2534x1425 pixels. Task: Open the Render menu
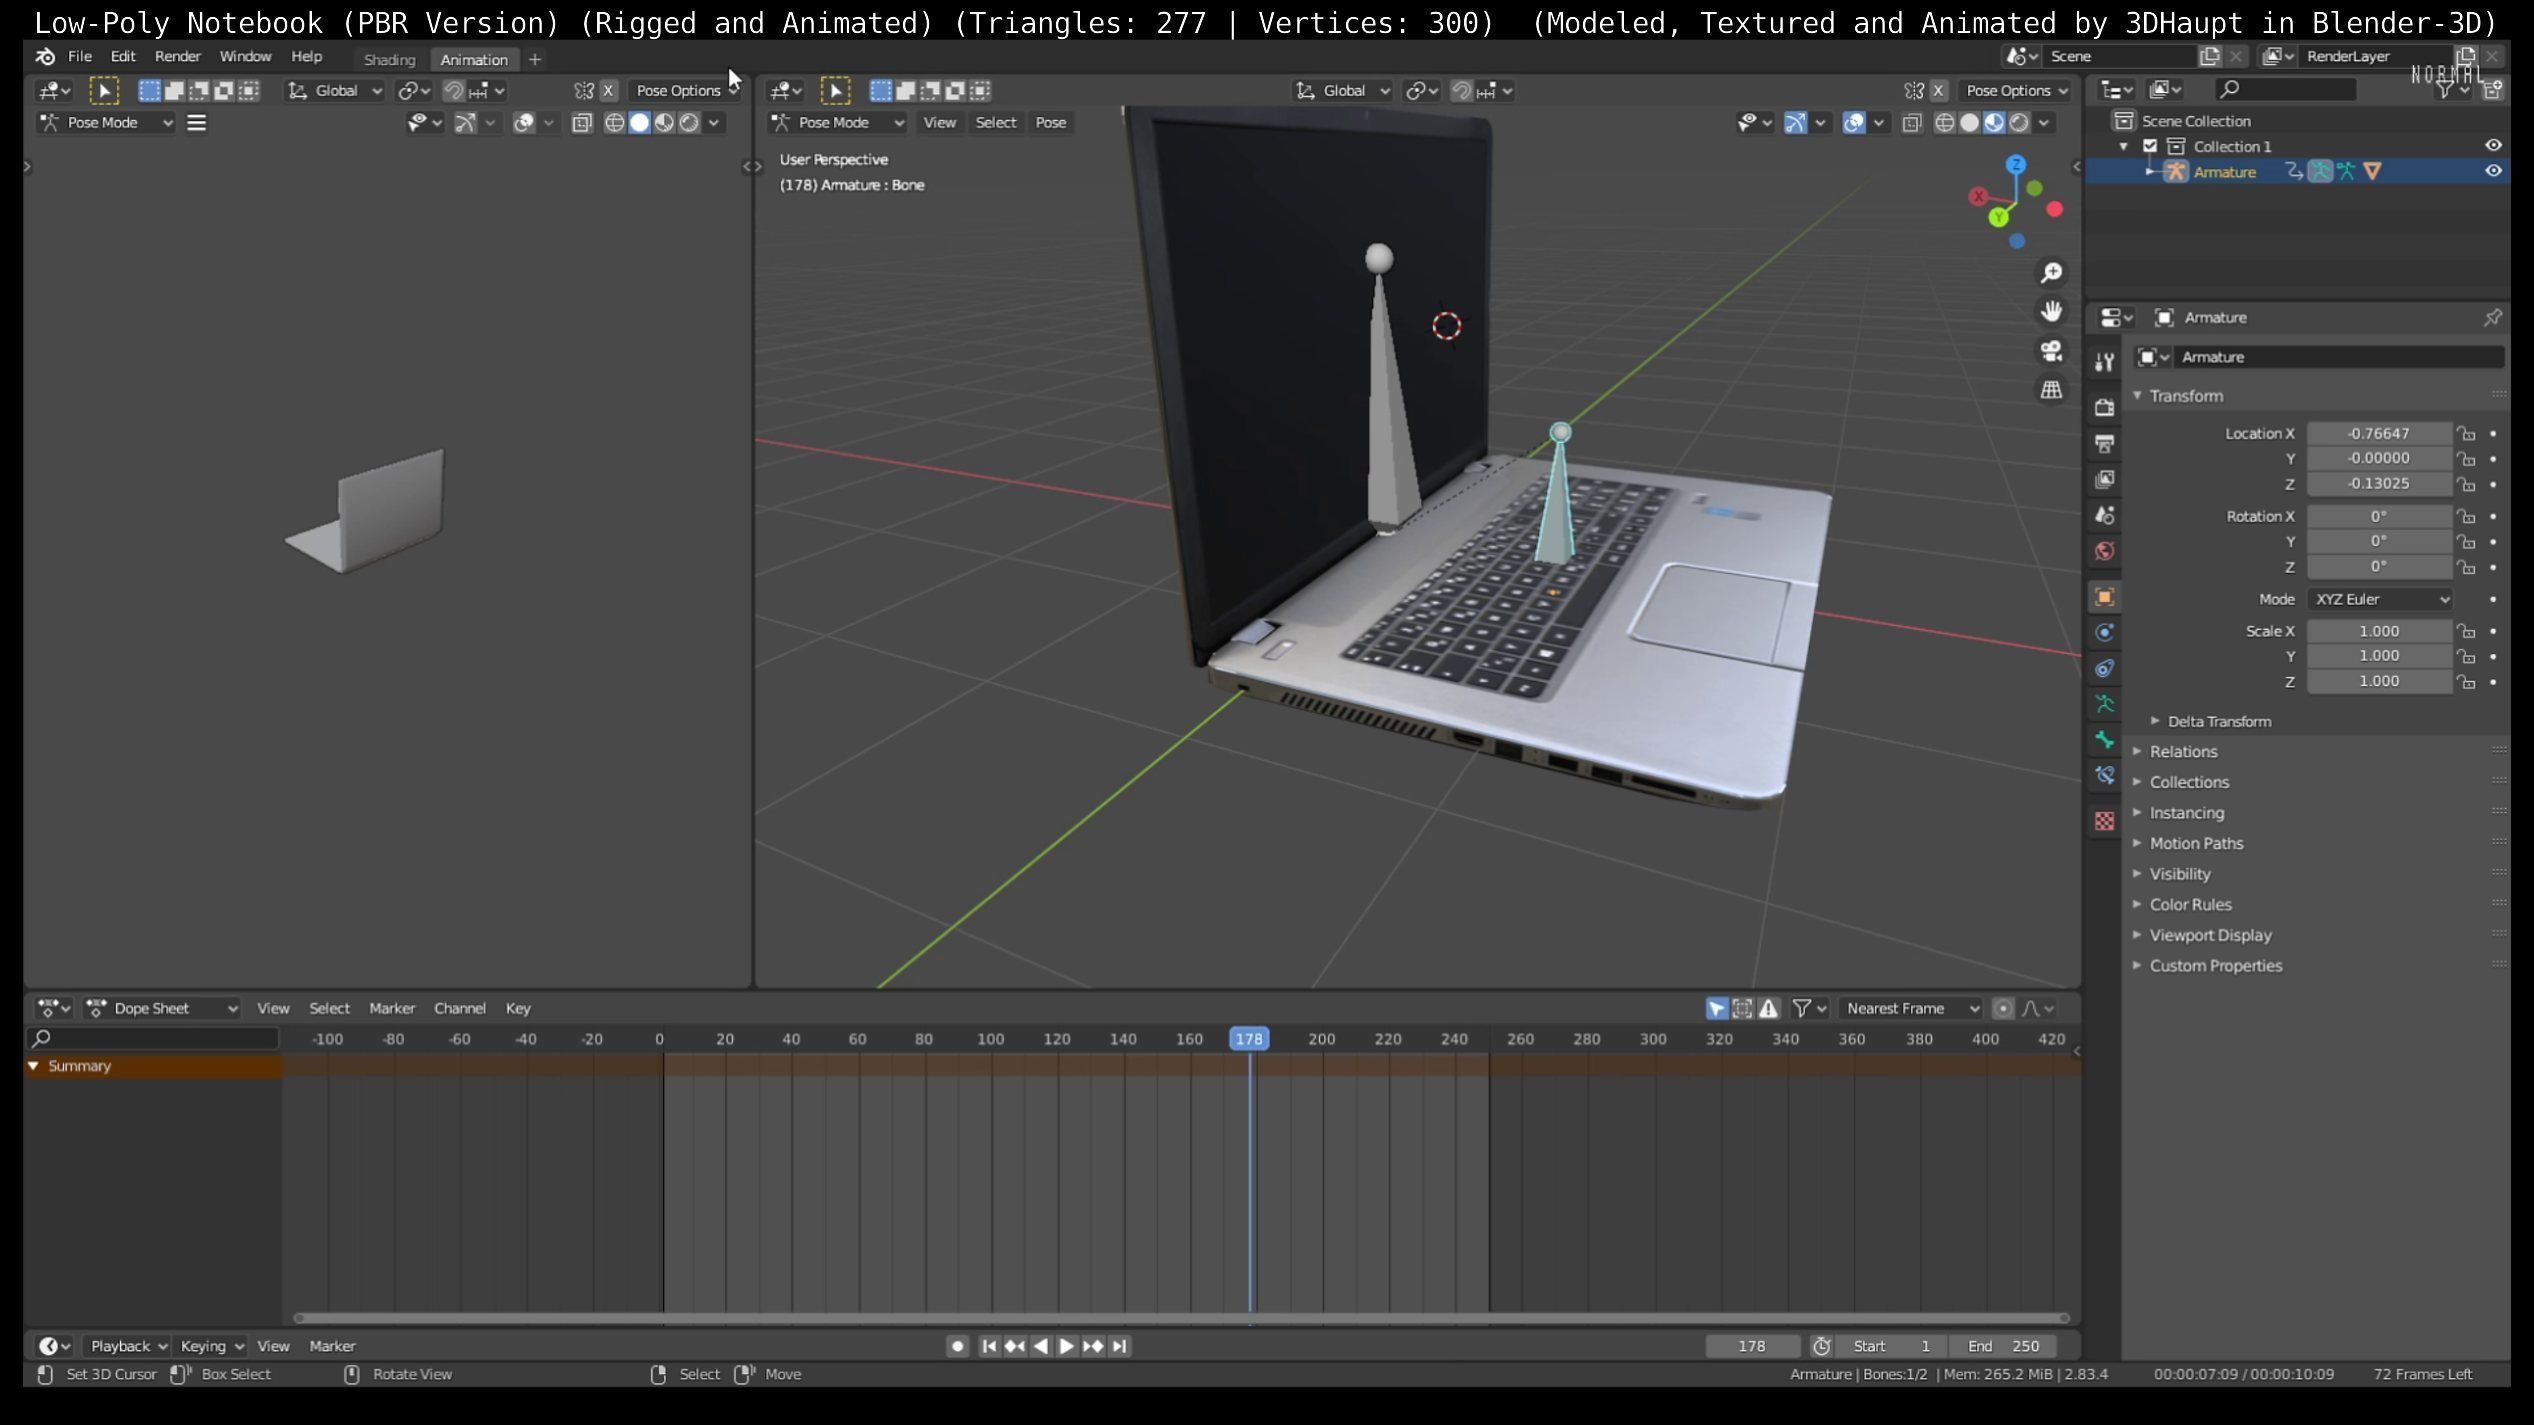pos(177,57)
